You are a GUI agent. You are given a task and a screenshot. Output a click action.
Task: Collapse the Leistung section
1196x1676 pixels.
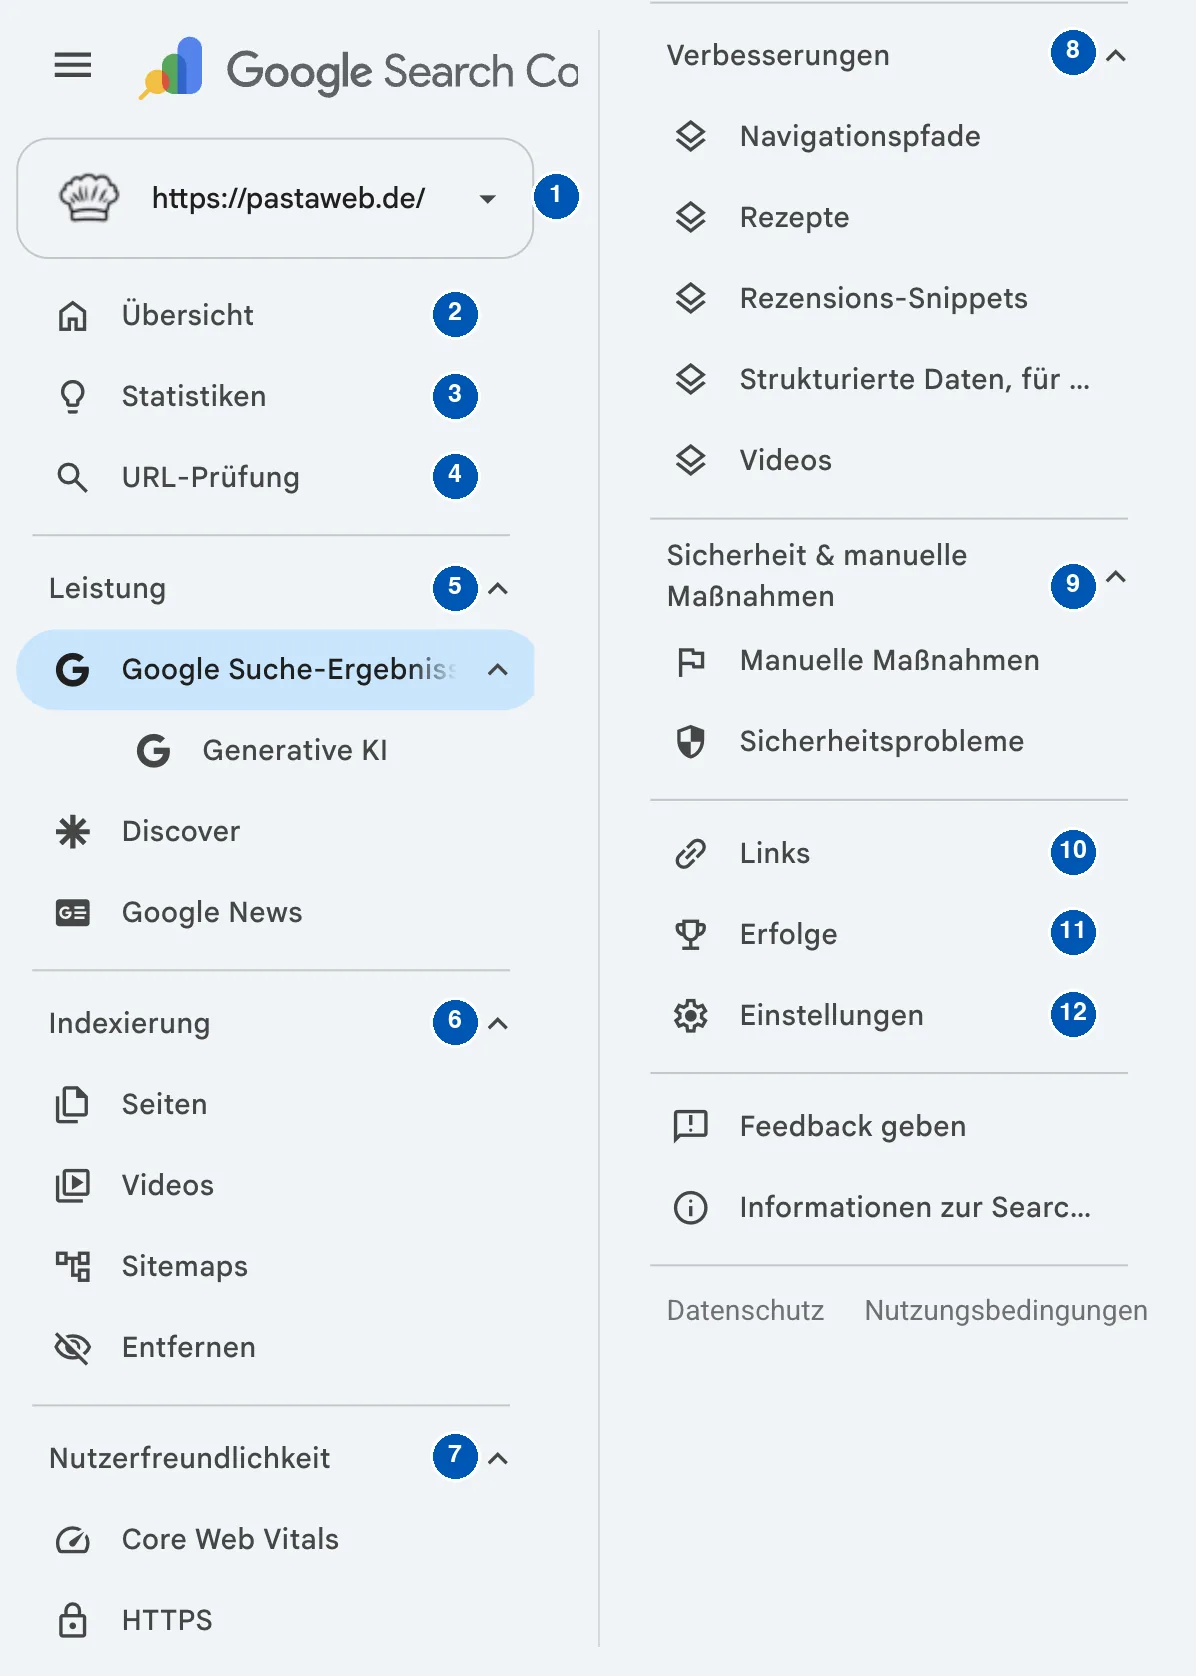[x=498, y=588]
